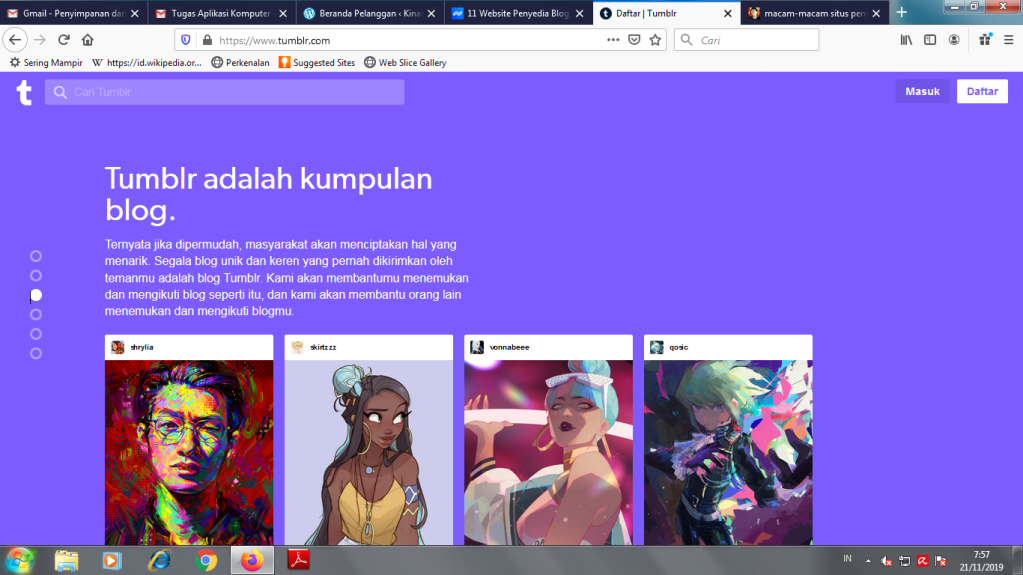
Task: Go to the Firefox home page icon
Action: [88, 40]
